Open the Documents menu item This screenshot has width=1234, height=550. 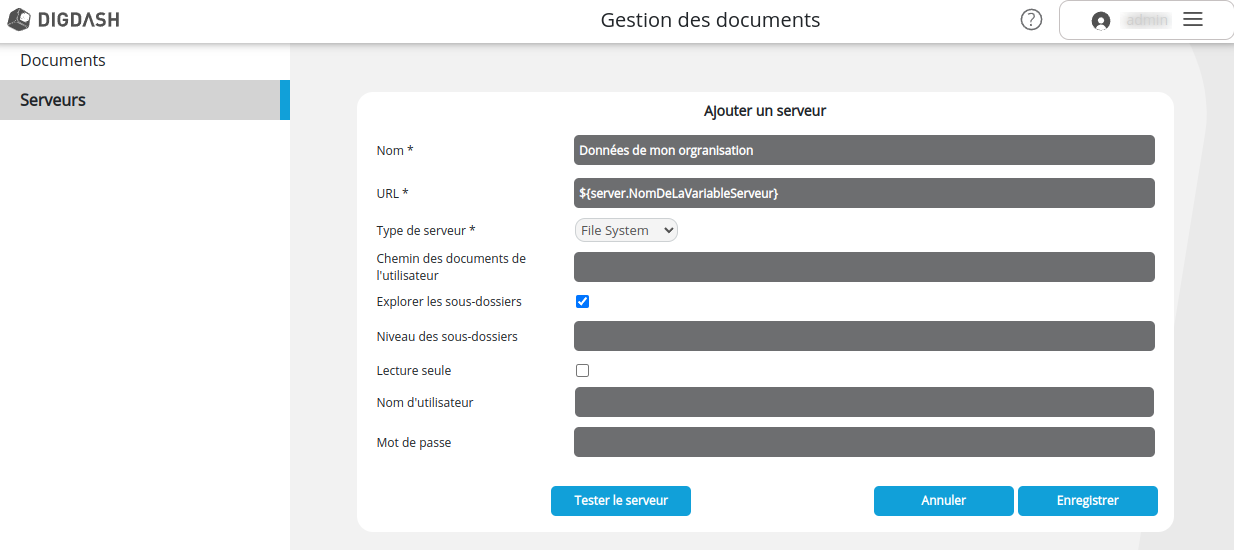click(63, 60)
